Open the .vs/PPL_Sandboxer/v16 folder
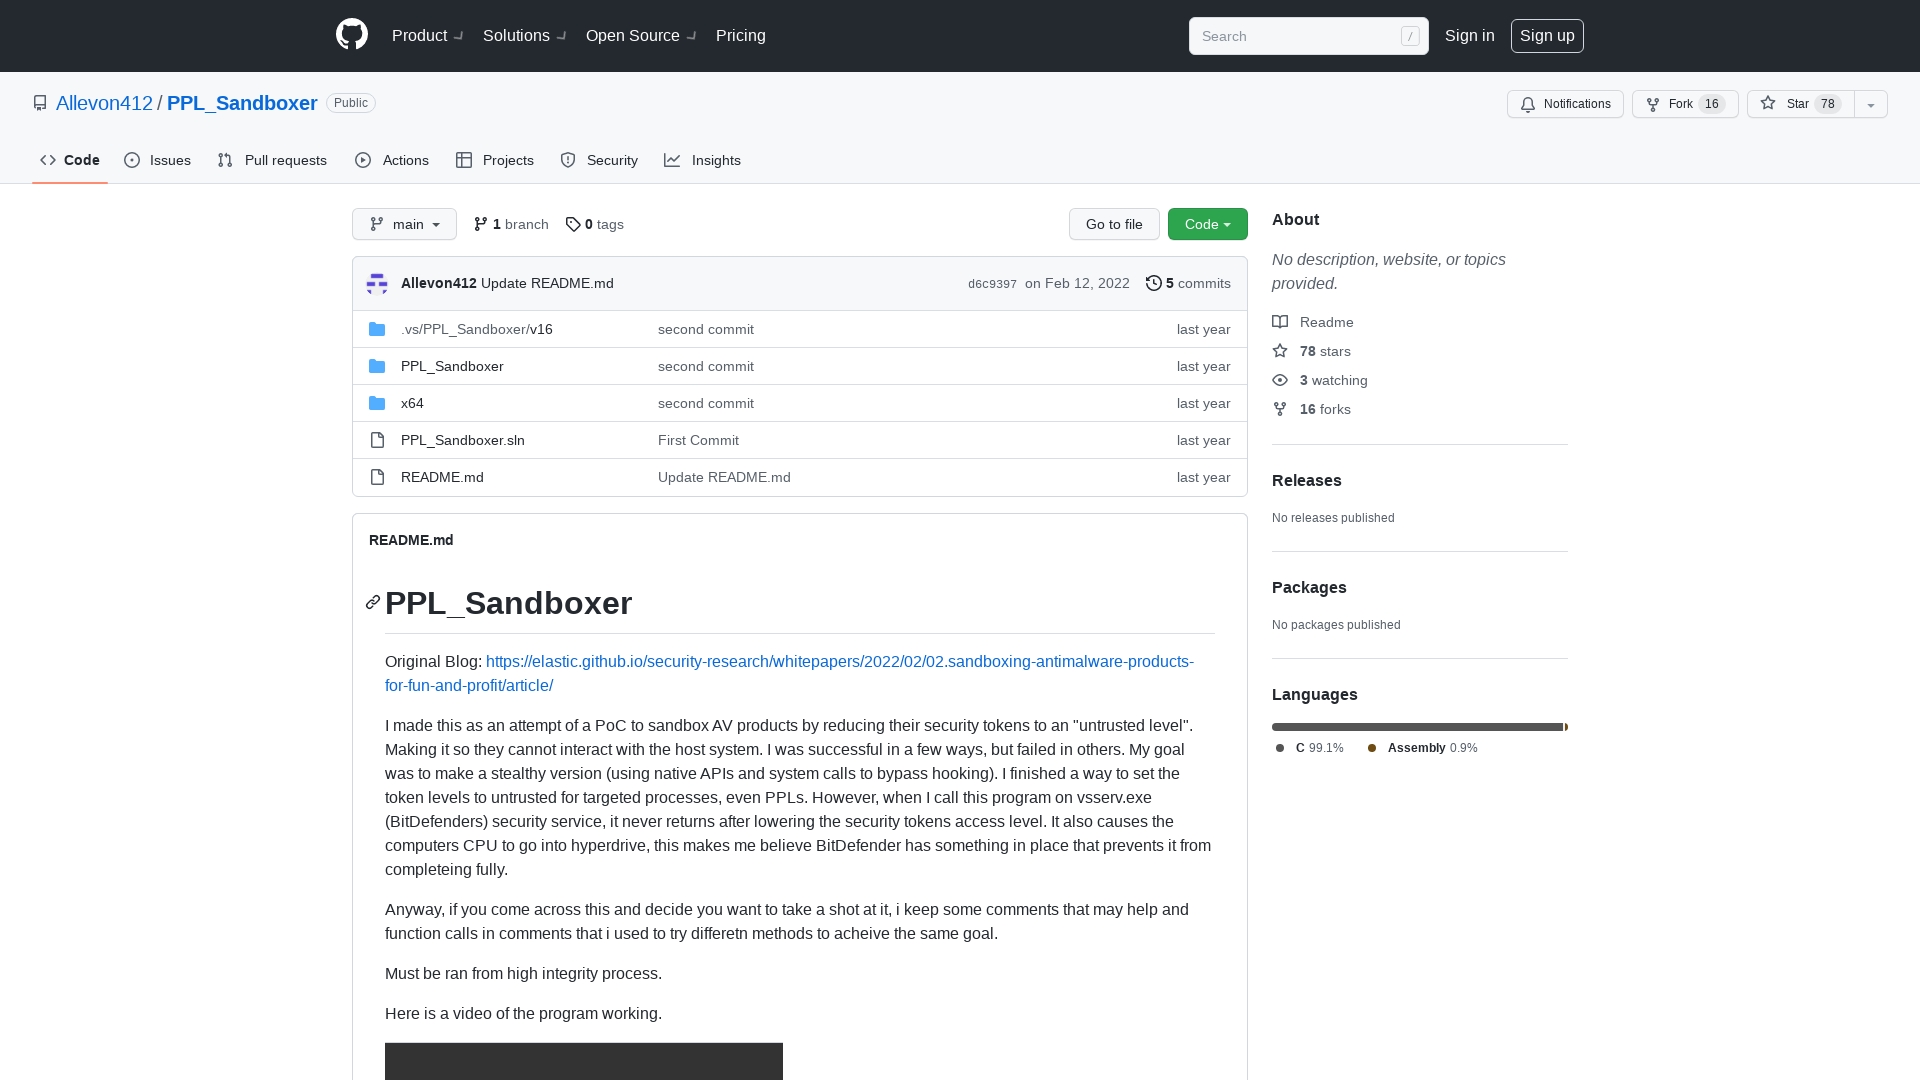Screen dimensions: 1920x1080 pyautogui.click(x=477, y=329)
